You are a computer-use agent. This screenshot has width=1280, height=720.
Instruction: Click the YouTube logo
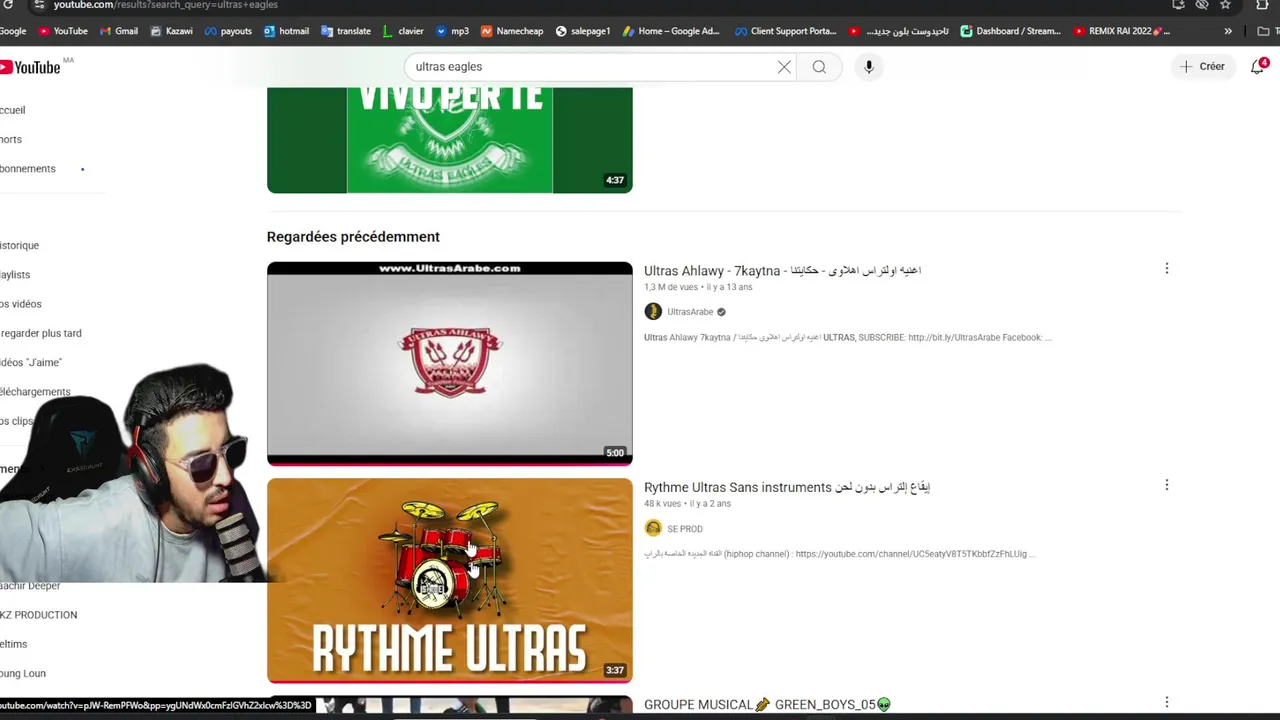31,67
